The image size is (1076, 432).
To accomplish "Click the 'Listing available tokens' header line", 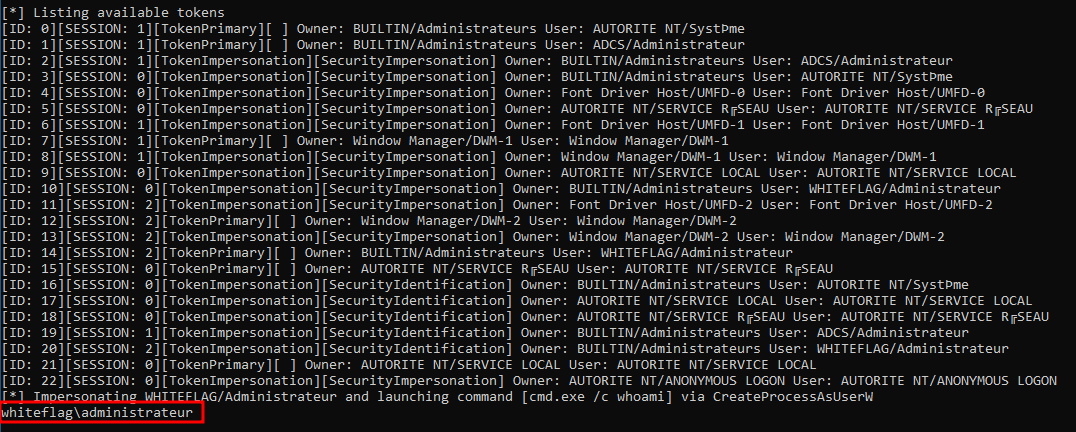I will 120,12.
